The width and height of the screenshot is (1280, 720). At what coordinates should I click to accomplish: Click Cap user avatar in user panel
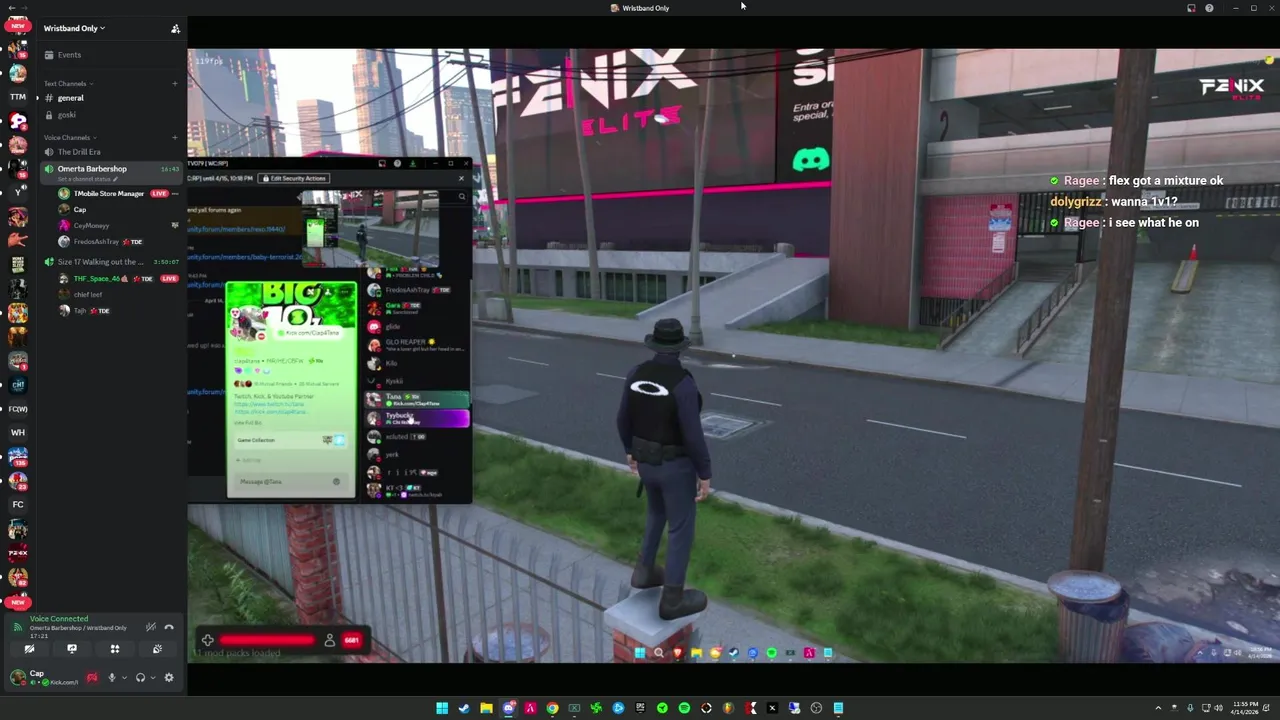(18, 677)
